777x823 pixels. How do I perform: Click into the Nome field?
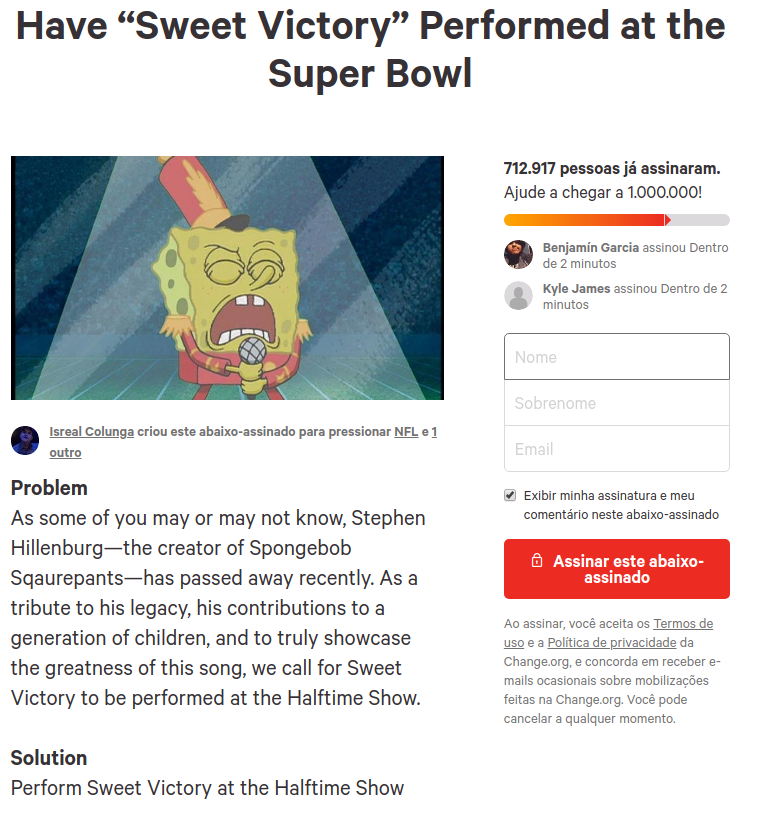pyautogui.click(x=616, y=357)
